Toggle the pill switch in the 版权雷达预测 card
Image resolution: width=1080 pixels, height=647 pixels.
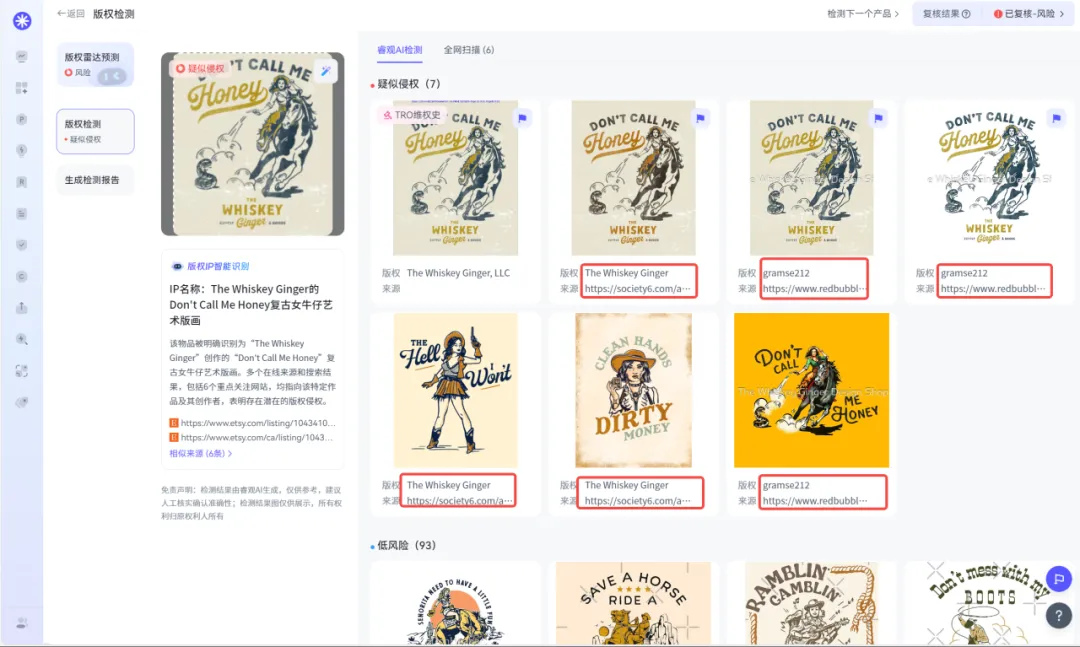(x=112, y=76)
